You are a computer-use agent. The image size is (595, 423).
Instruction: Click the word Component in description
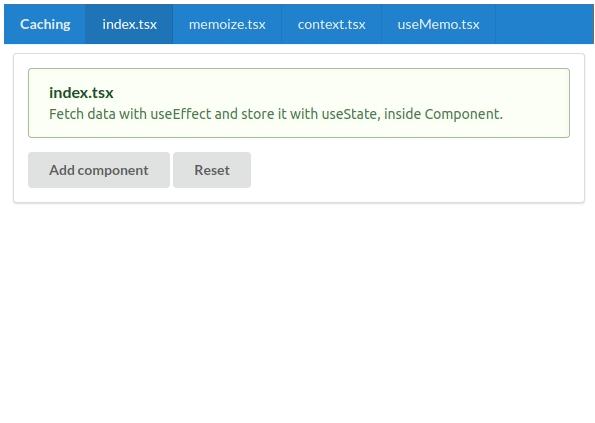click(x=463, y=114)
